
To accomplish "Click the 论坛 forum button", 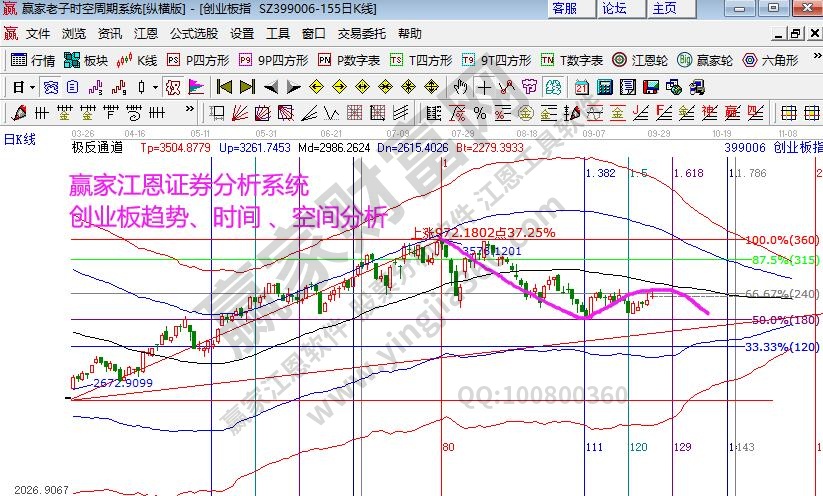I will [614, 9].
